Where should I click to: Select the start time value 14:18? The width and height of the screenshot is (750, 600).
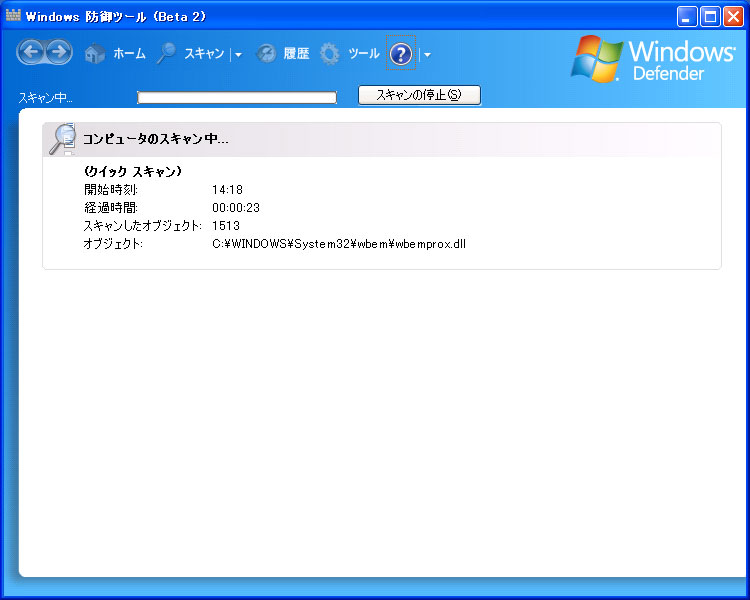tap(227, 189)
